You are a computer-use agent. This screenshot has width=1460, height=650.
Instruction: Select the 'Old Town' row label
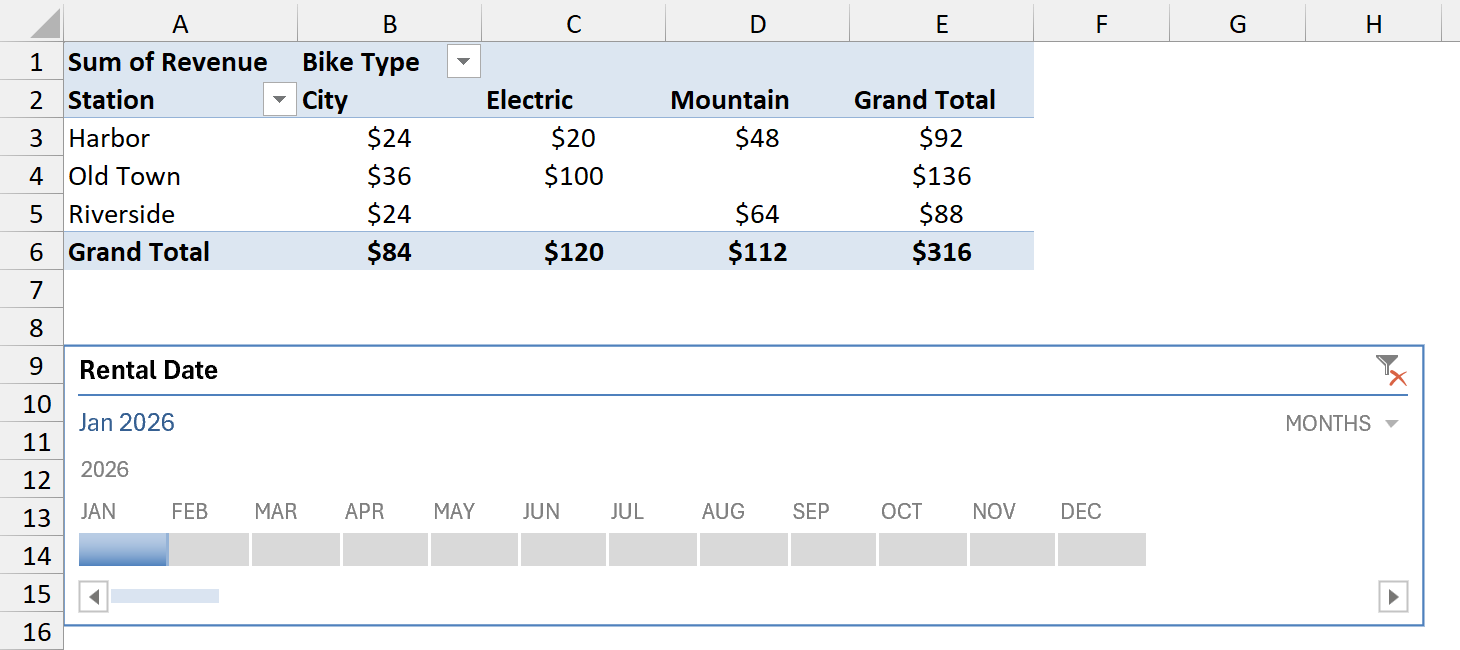[x=180, y=176]
